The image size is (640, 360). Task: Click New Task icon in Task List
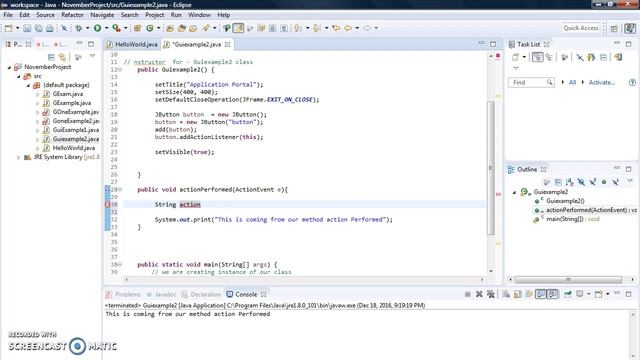click(x=516, y=58)
